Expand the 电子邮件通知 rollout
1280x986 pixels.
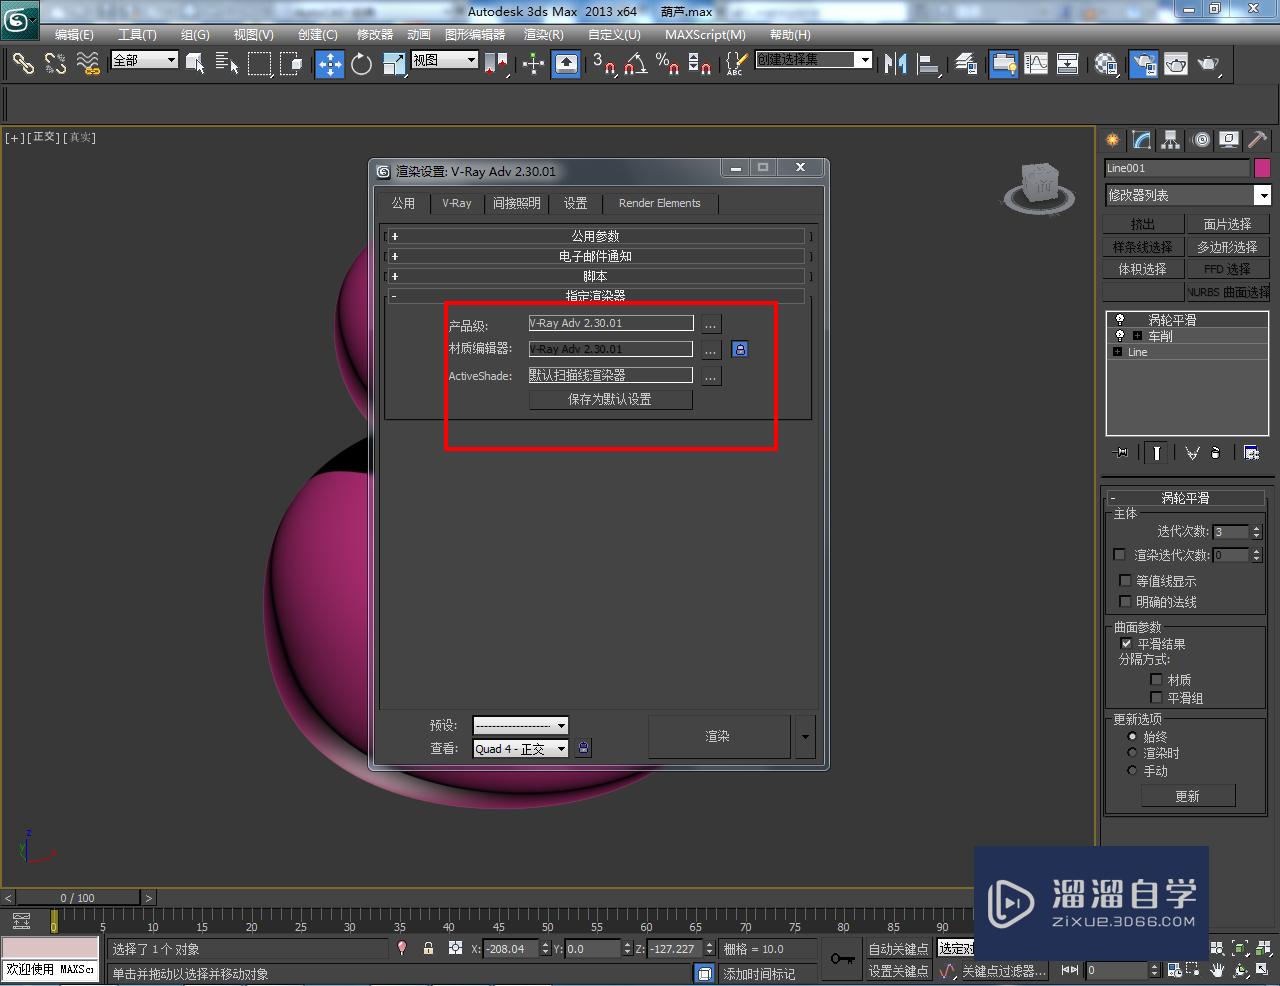click(x=595, y=256)
